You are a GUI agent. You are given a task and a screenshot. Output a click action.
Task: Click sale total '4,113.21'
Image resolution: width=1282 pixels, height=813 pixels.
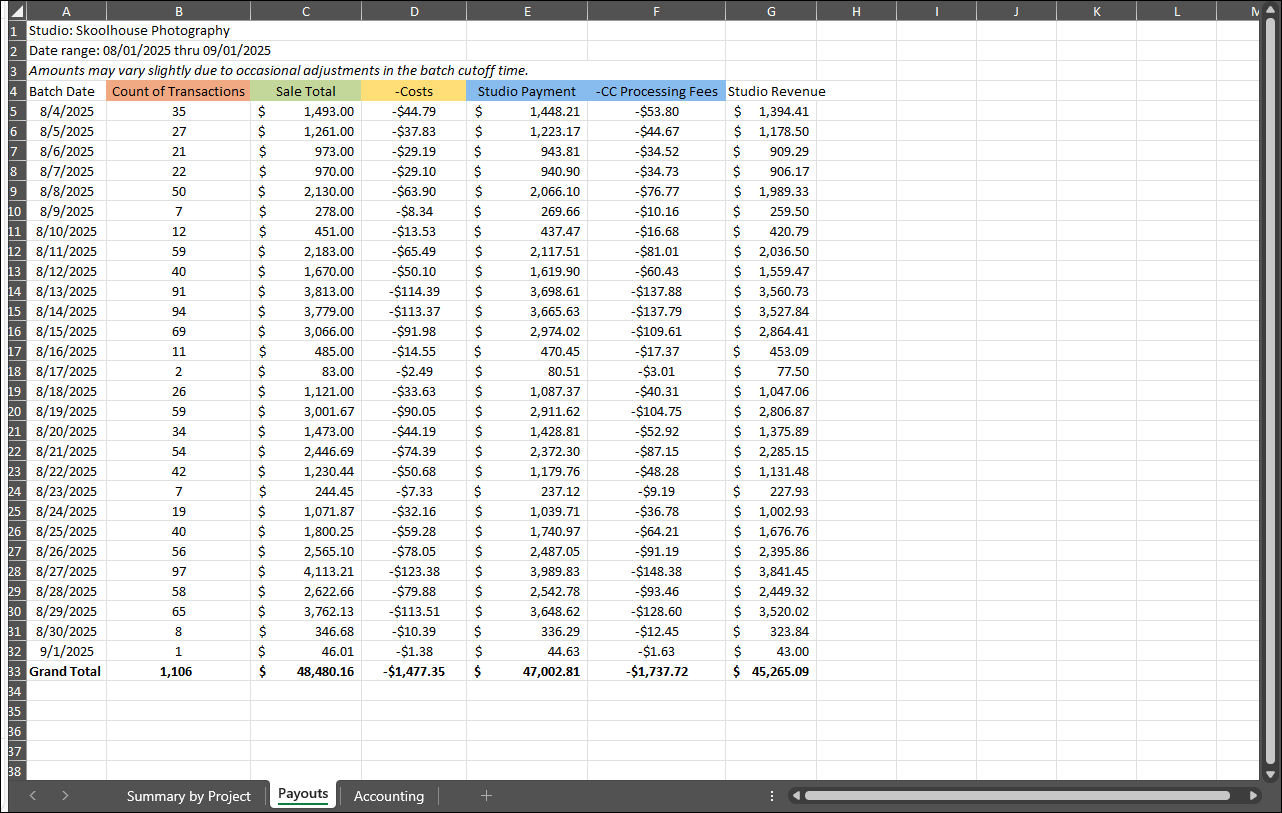(305, 571)
